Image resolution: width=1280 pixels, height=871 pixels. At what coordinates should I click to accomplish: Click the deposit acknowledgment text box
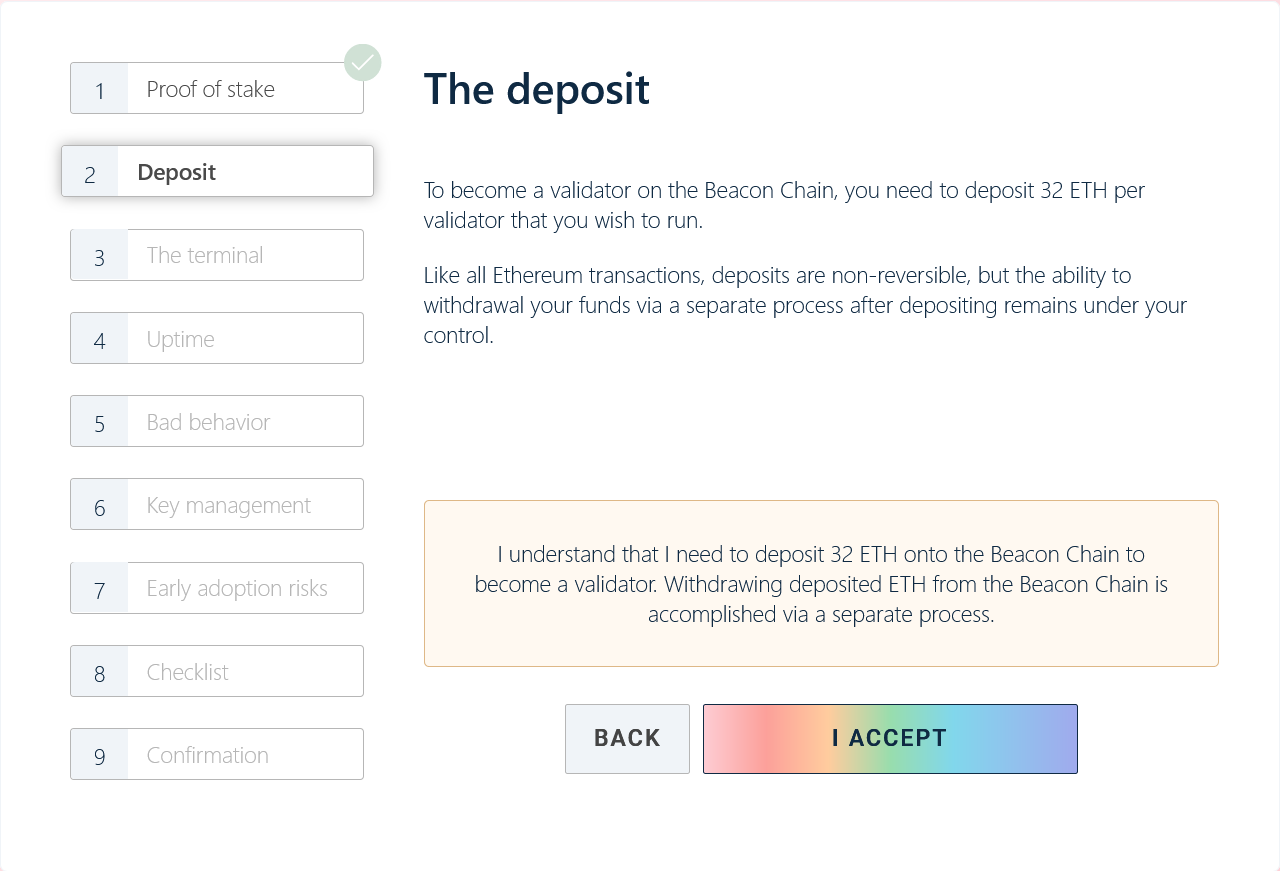821,584
